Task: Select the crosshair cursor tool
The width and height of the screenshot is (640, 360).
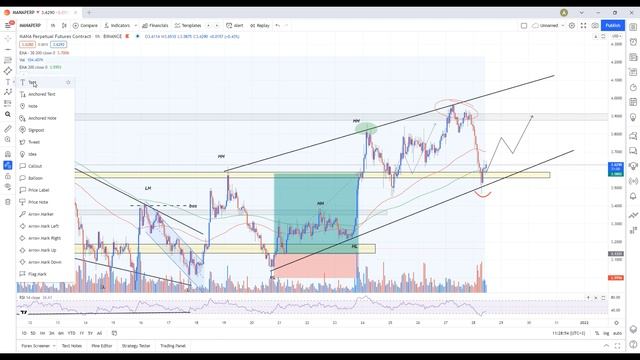Action: click(x=8, y=38)
